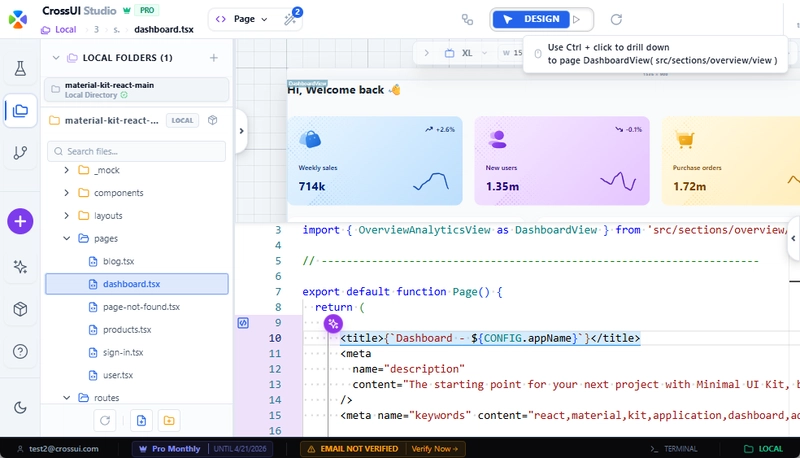Screen dimensions: 800x458
Task: Click the purple plus add button
Action: (x=20, y=221)
